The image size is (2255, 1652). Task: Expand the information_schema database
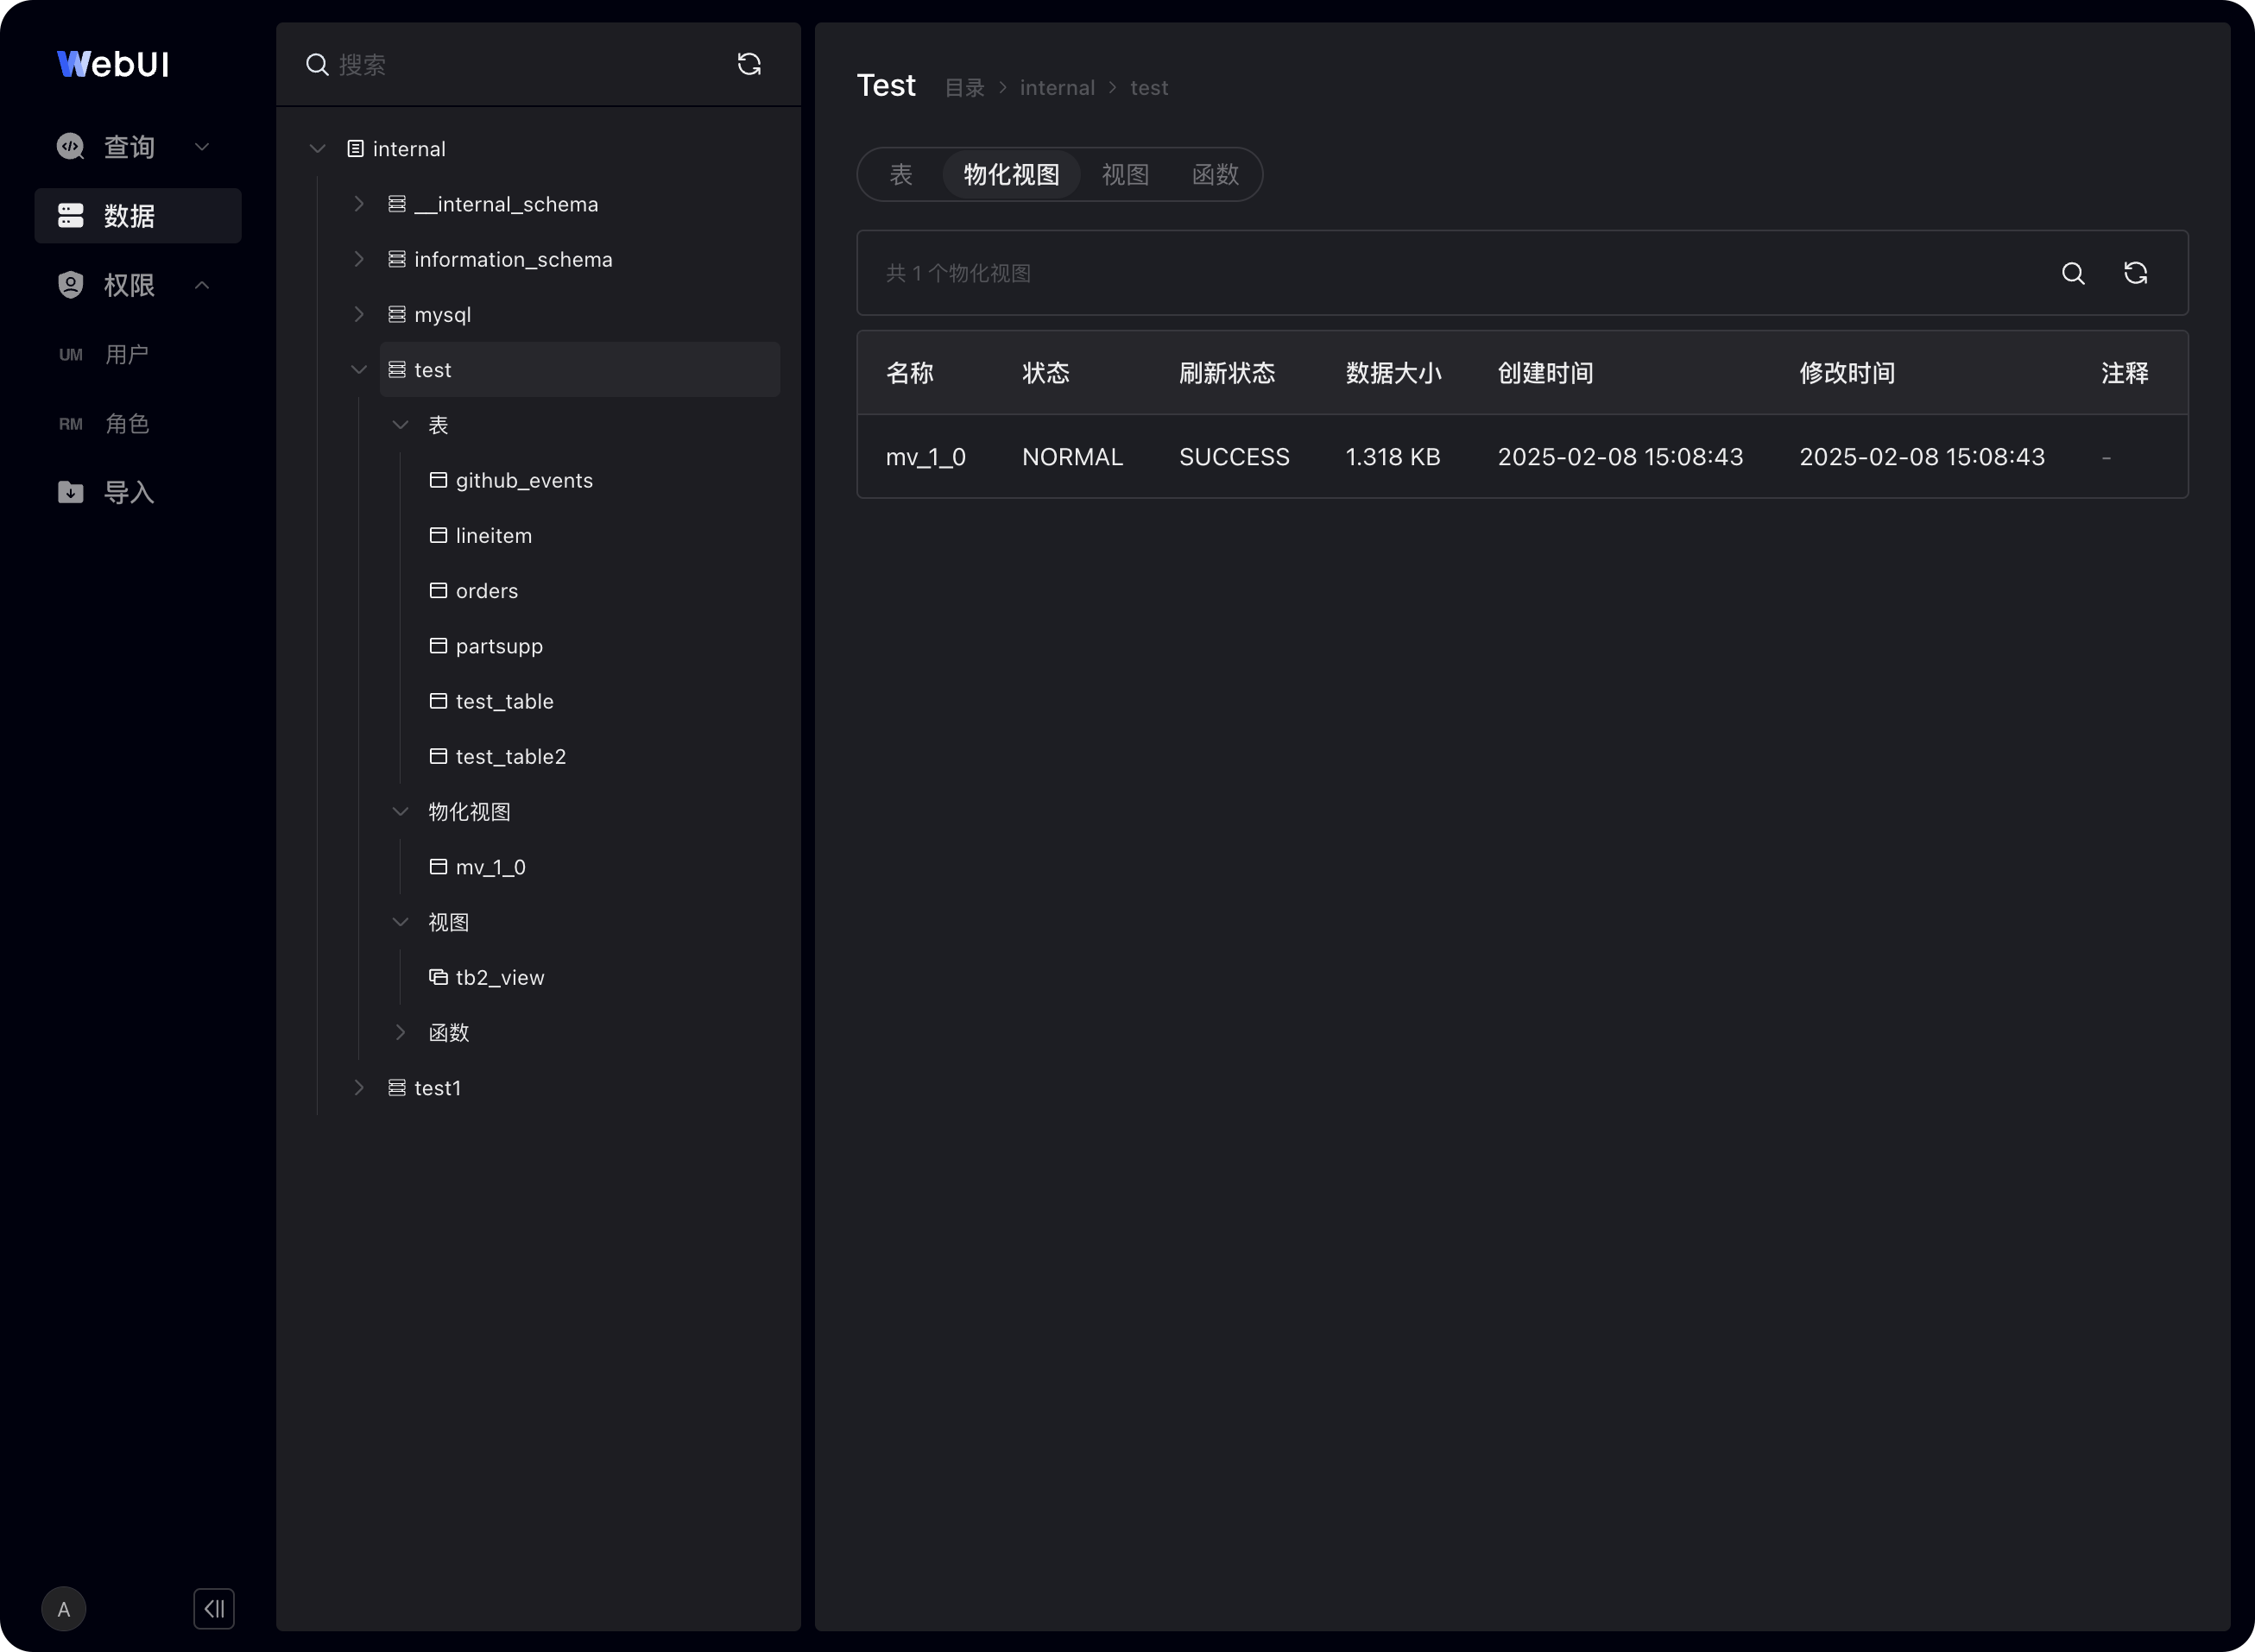point(359,259)
